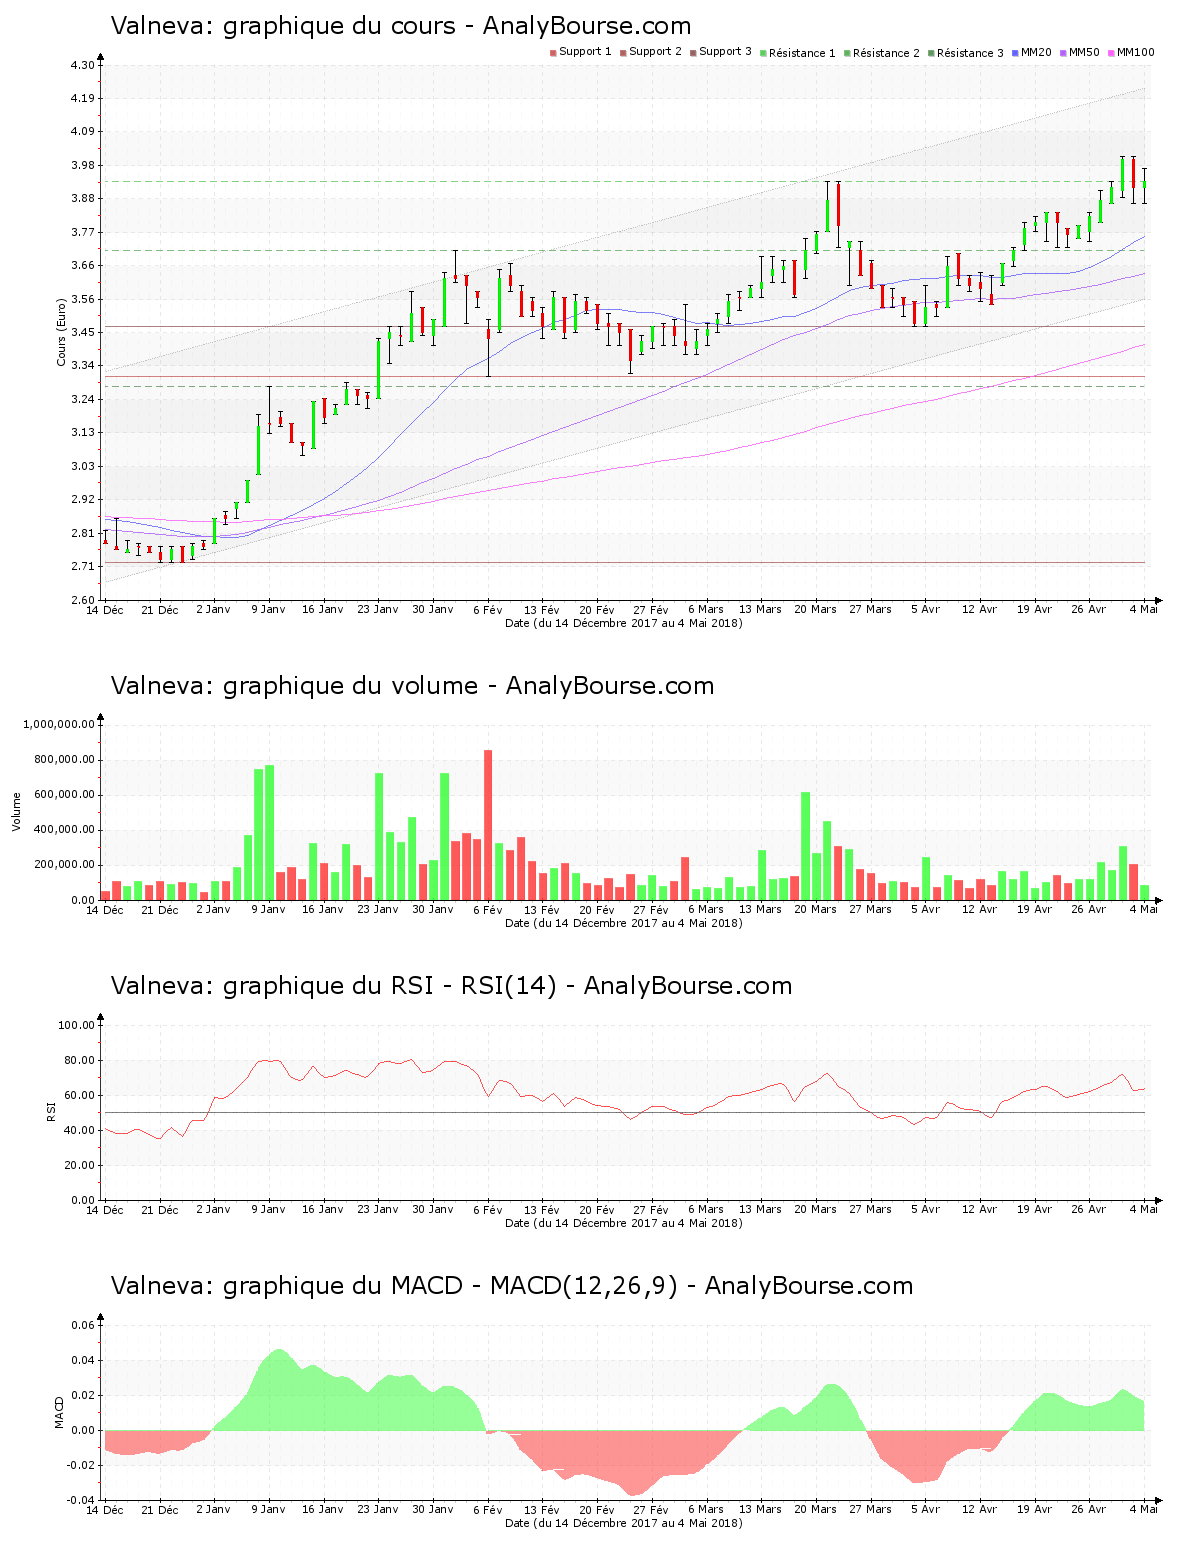Click the Résistance 1 legend marker
1200x1550 pixels.
click(763, 53)
